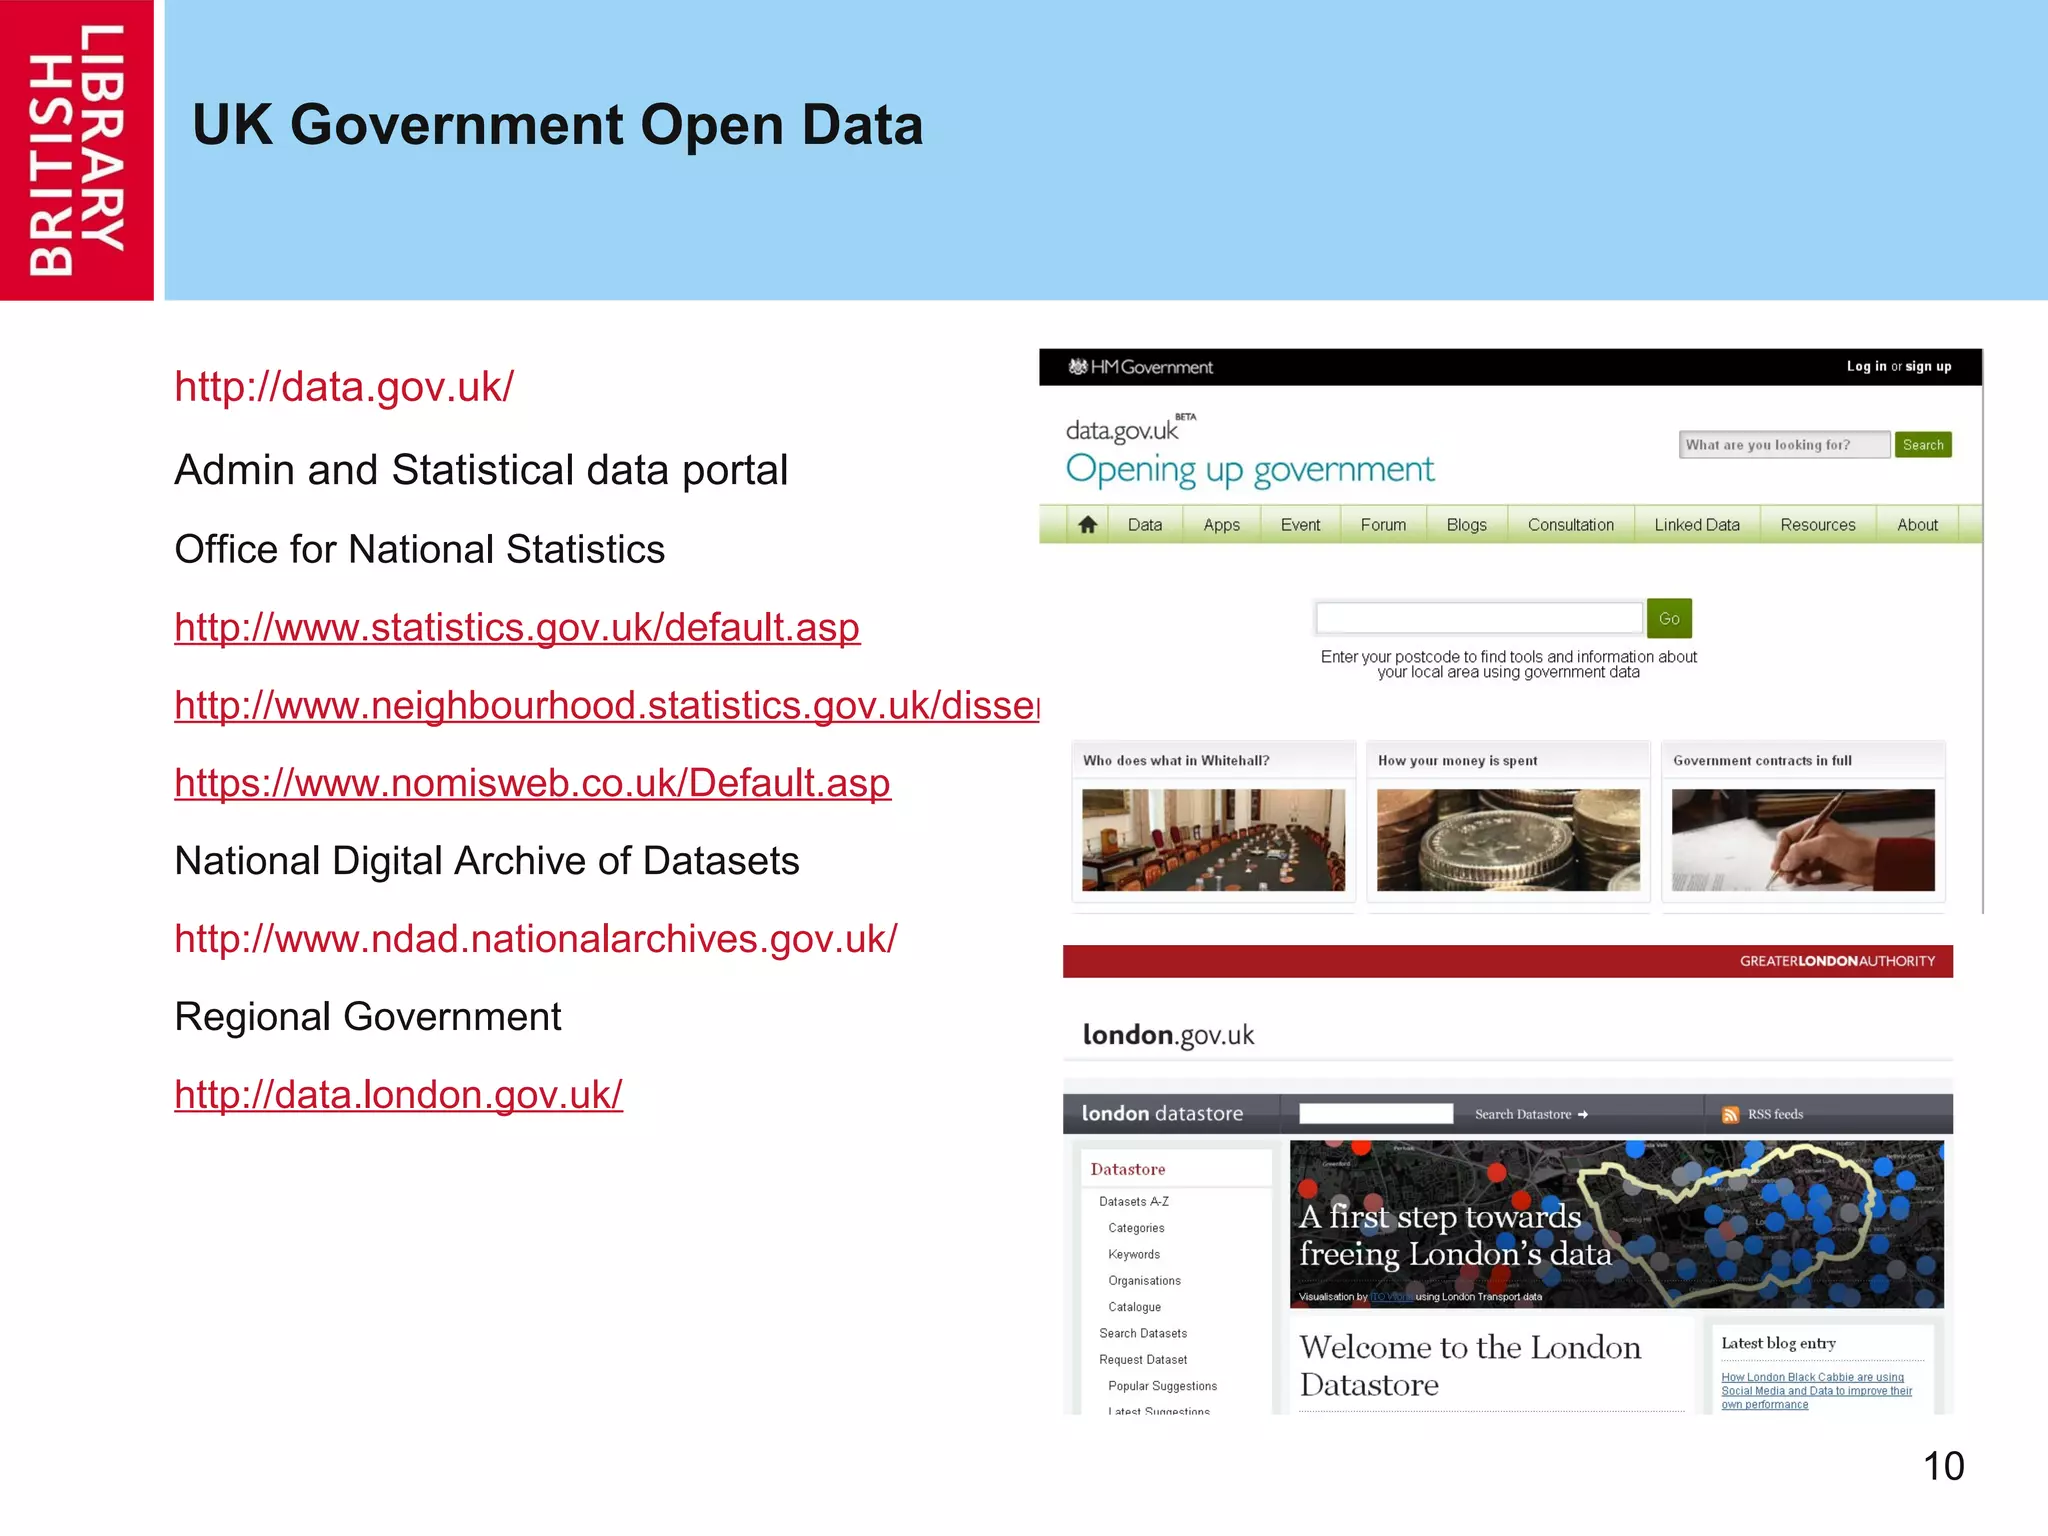Select the Consultation tab
Image resolution: width=2048 pixels, height=1536 pixels.
(x=1570, y=525)
